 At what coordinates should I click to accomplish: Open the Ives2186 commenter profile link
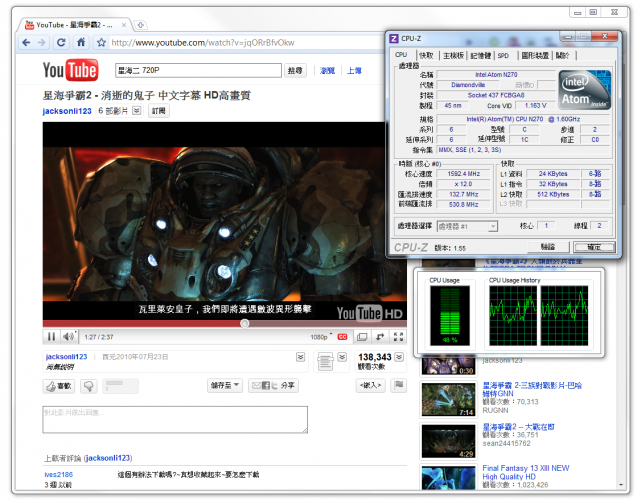(x=59, y=474)
